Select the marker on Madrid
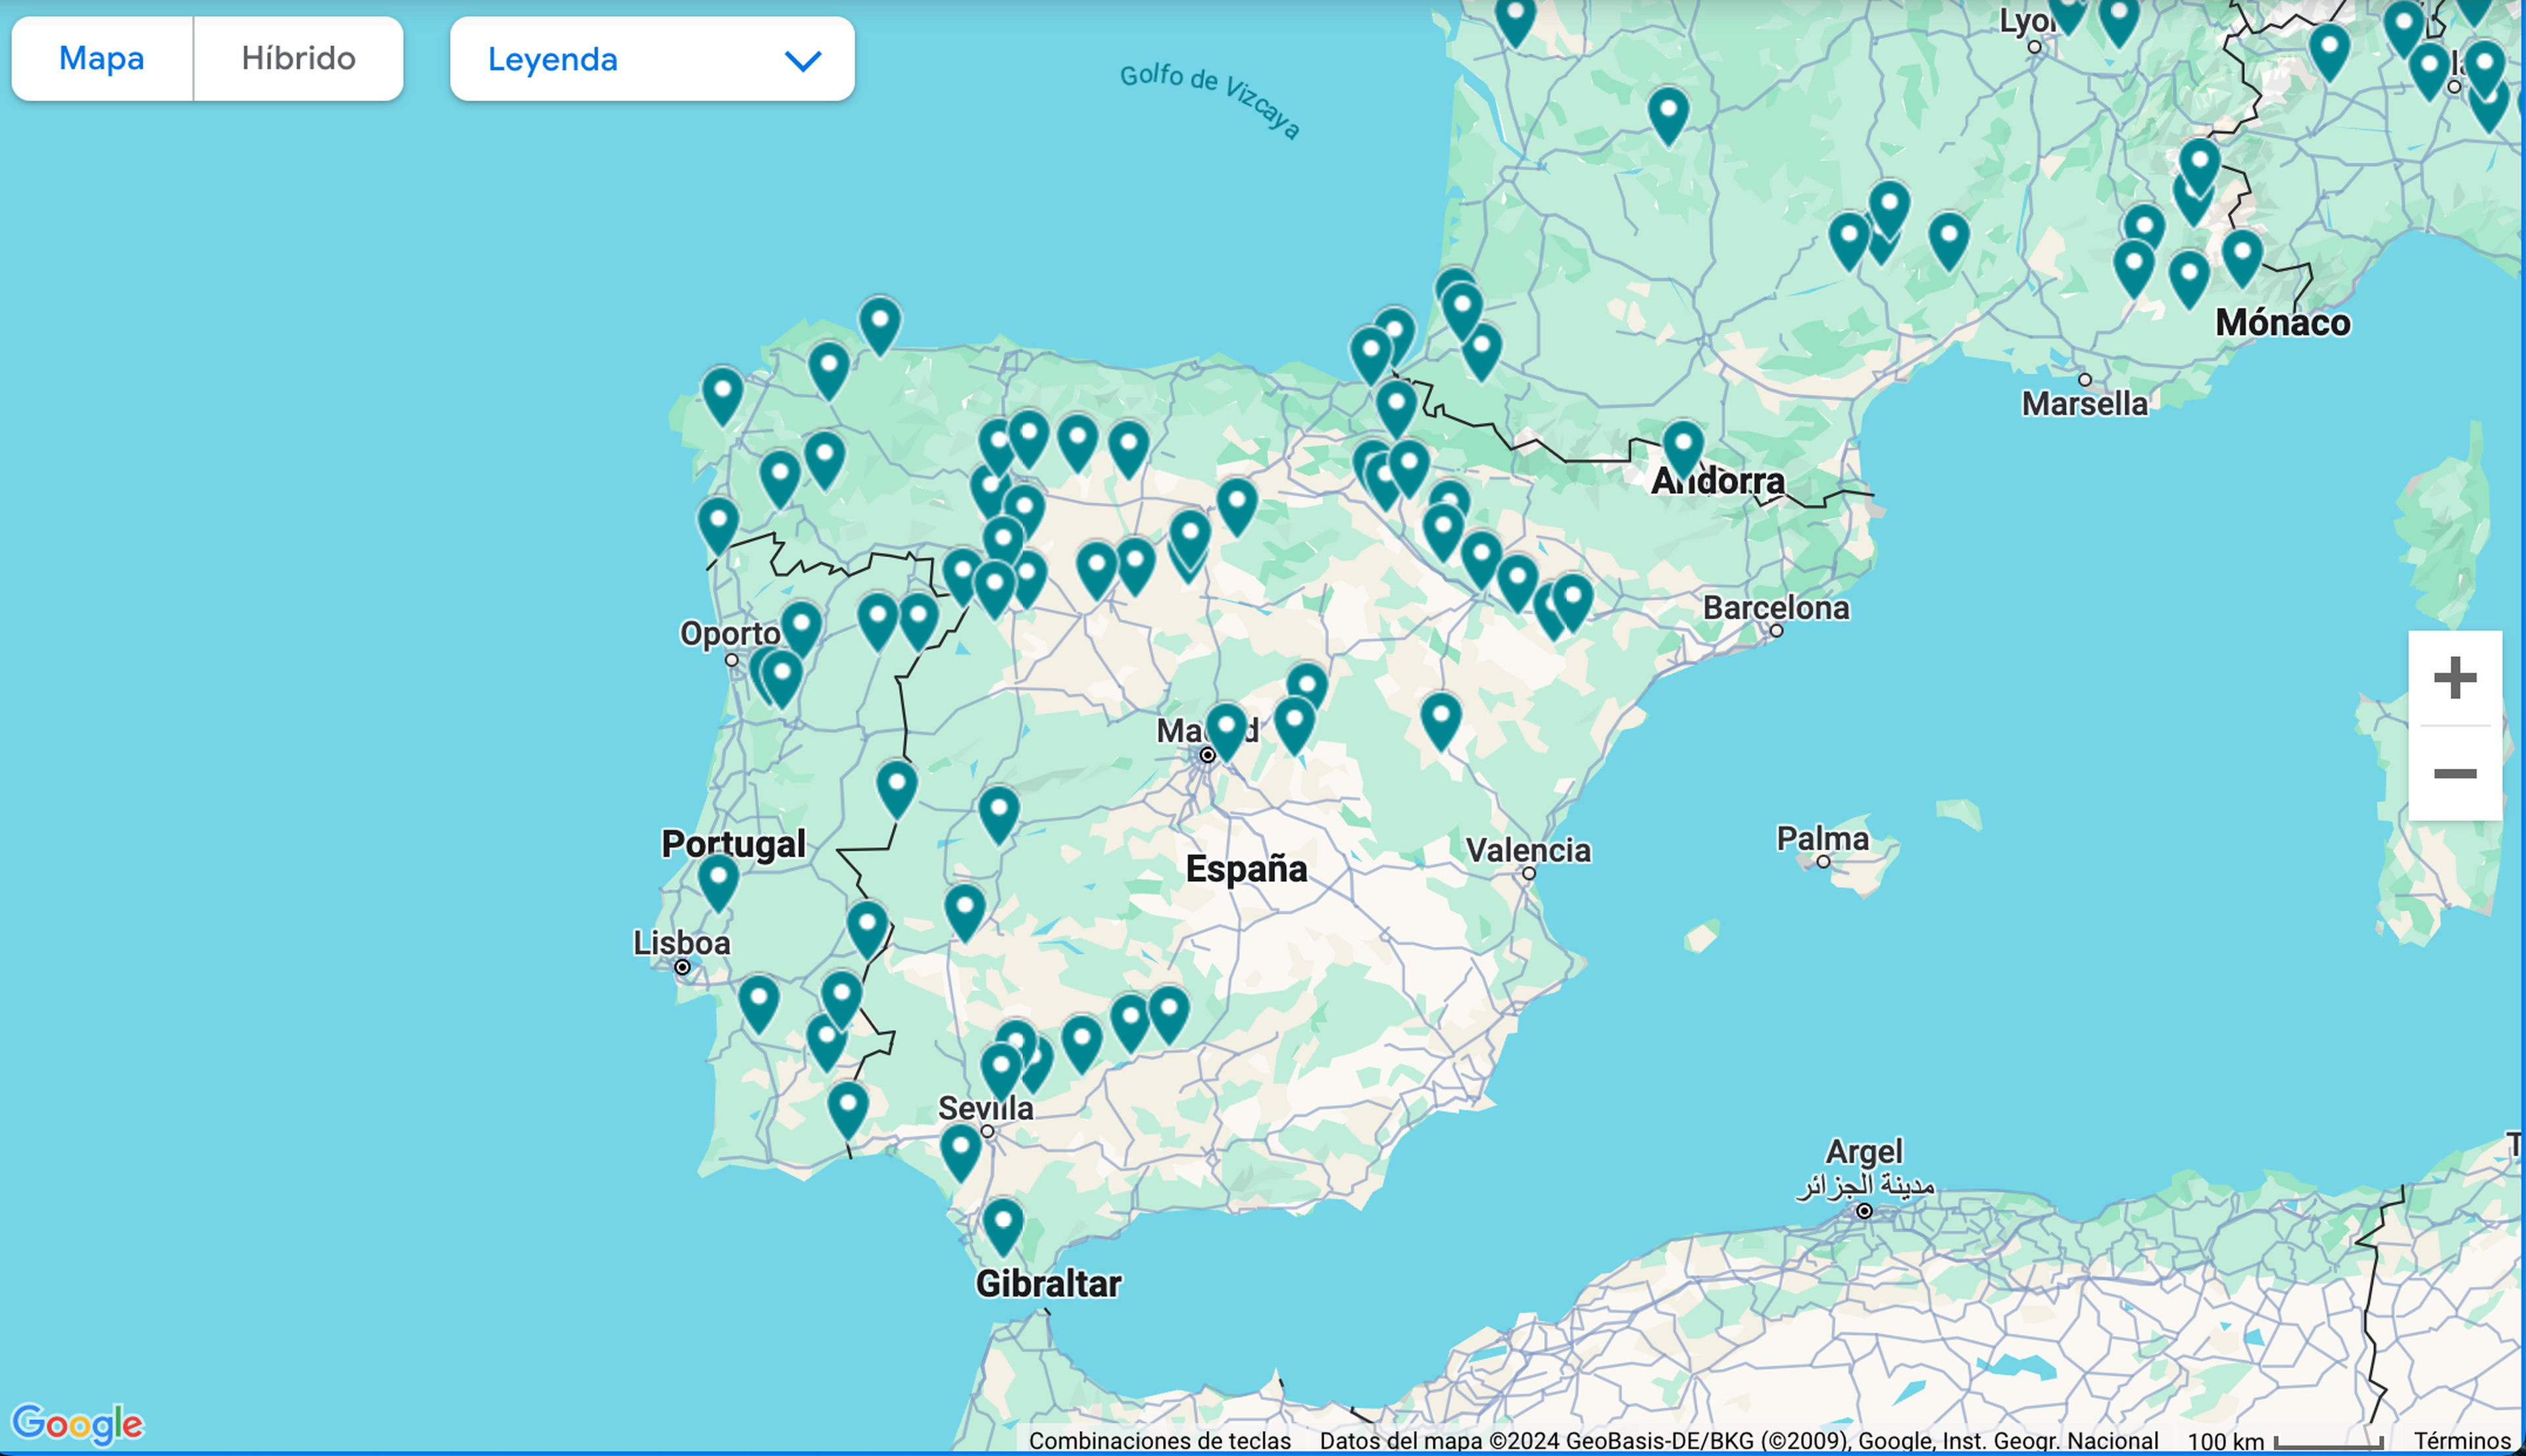 1226,731
